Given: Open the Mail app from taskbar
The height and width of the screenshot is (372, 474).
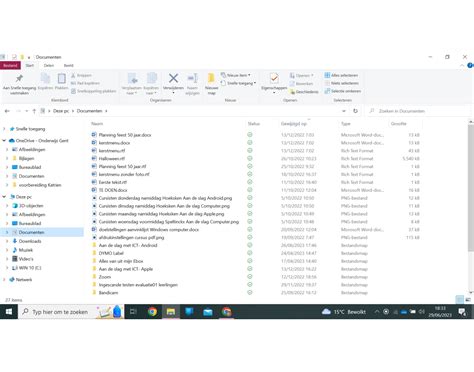Looking at the screenshot, I should 208,312.
